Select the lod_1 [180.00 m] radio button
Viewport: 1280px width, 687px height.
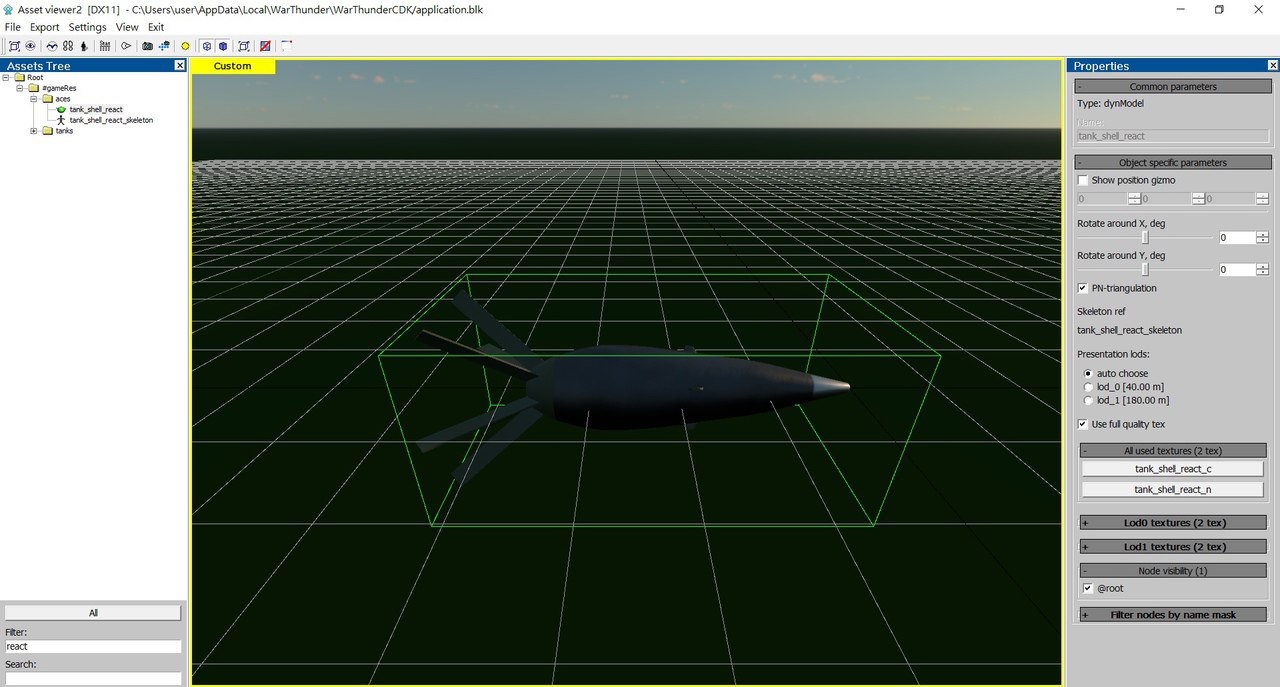1088,400
